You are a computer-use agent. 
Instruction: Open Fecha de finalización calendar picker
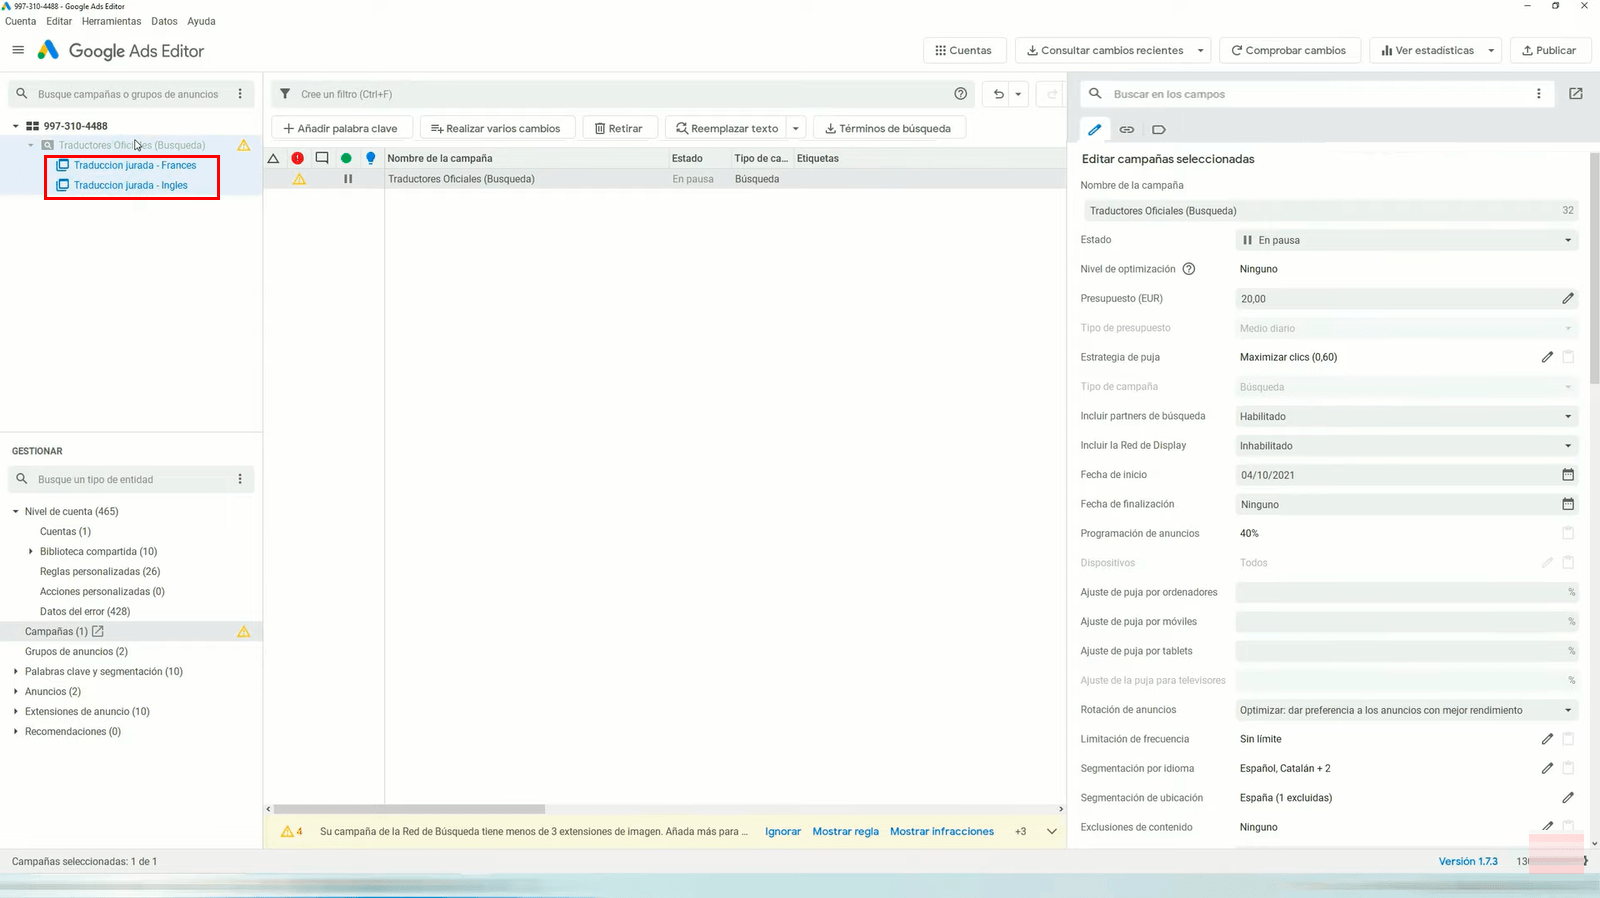coord(1568,504)
